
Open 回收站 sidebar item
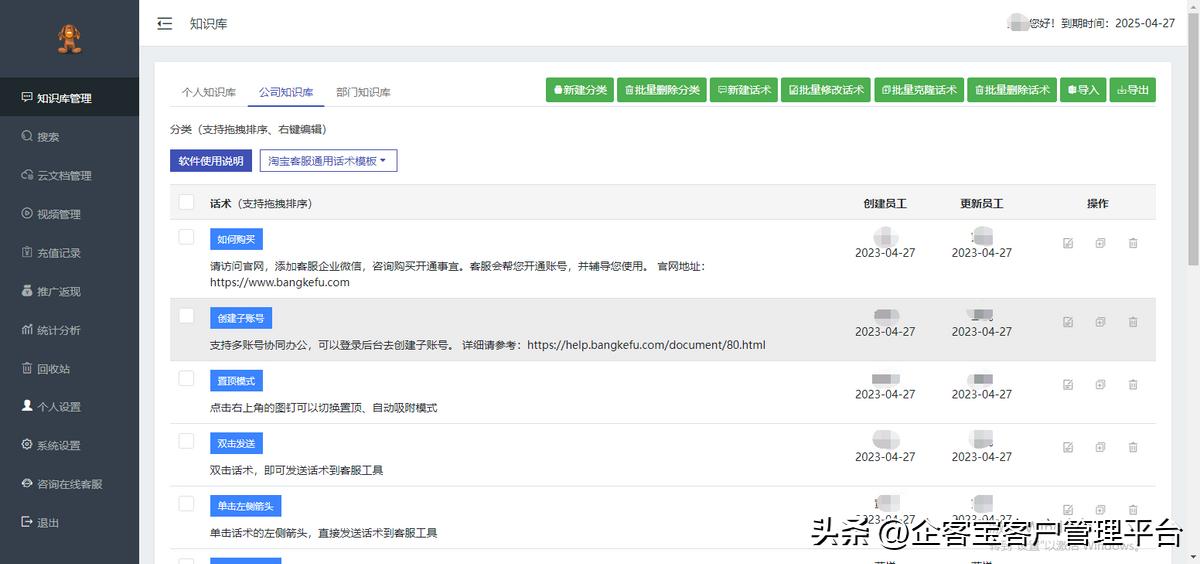(69, 368)
